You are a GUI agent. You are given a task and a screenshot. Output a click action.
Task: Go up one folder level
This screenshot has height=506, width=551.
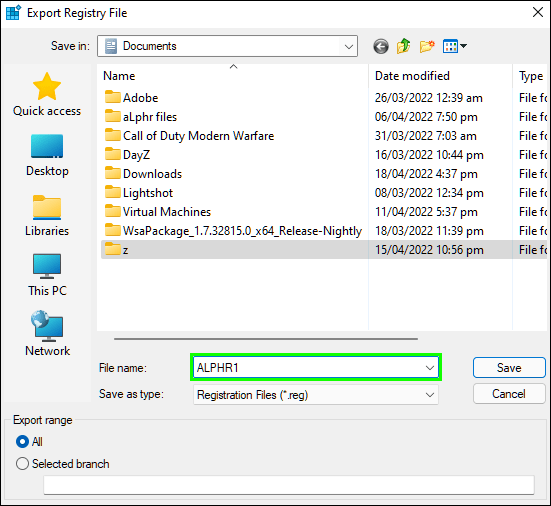pyautogui.click(x=403, y=46)
